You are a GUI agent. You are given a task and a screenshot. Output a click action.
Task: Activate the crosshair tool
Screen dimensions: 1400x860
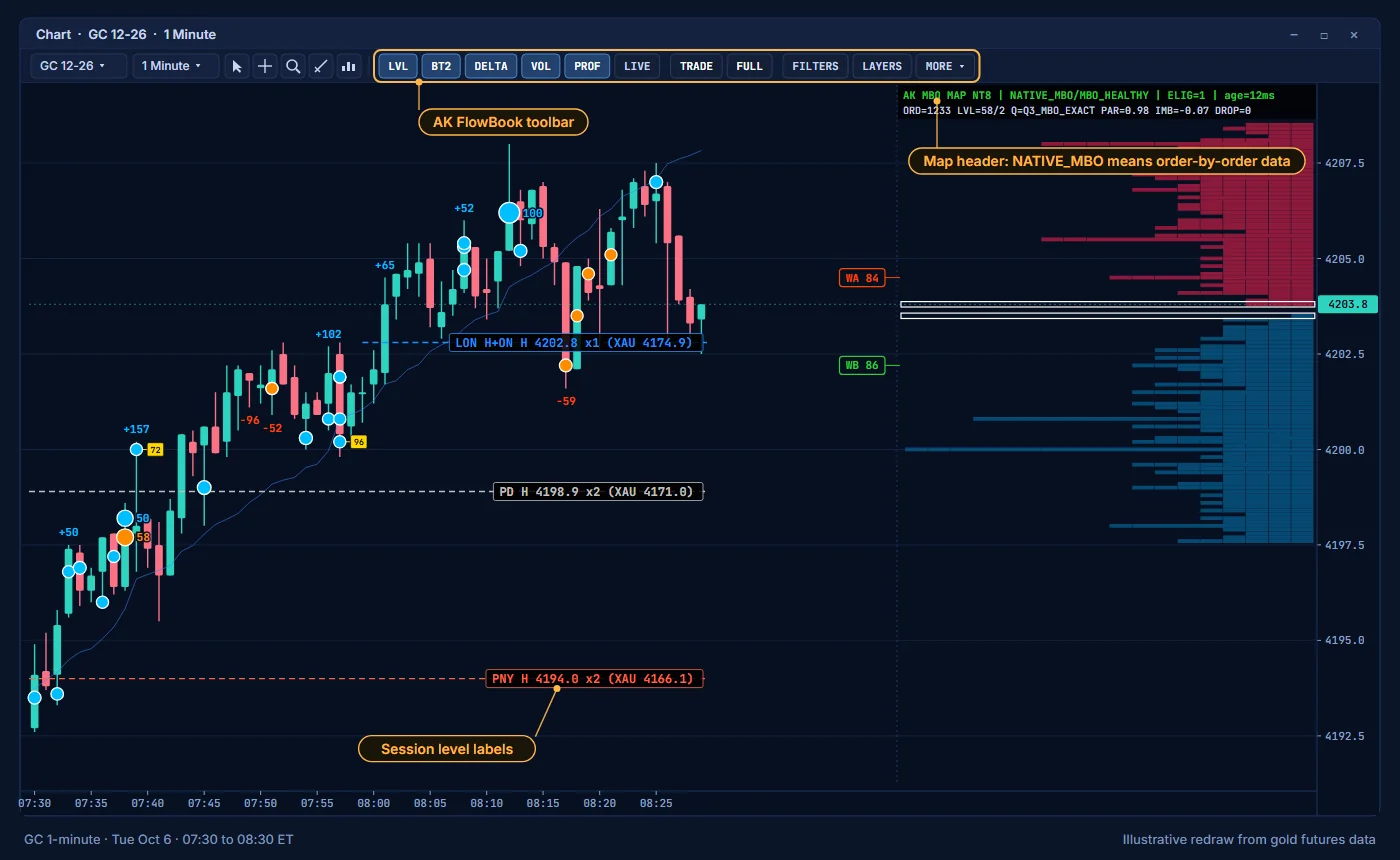tap(265, 66)
